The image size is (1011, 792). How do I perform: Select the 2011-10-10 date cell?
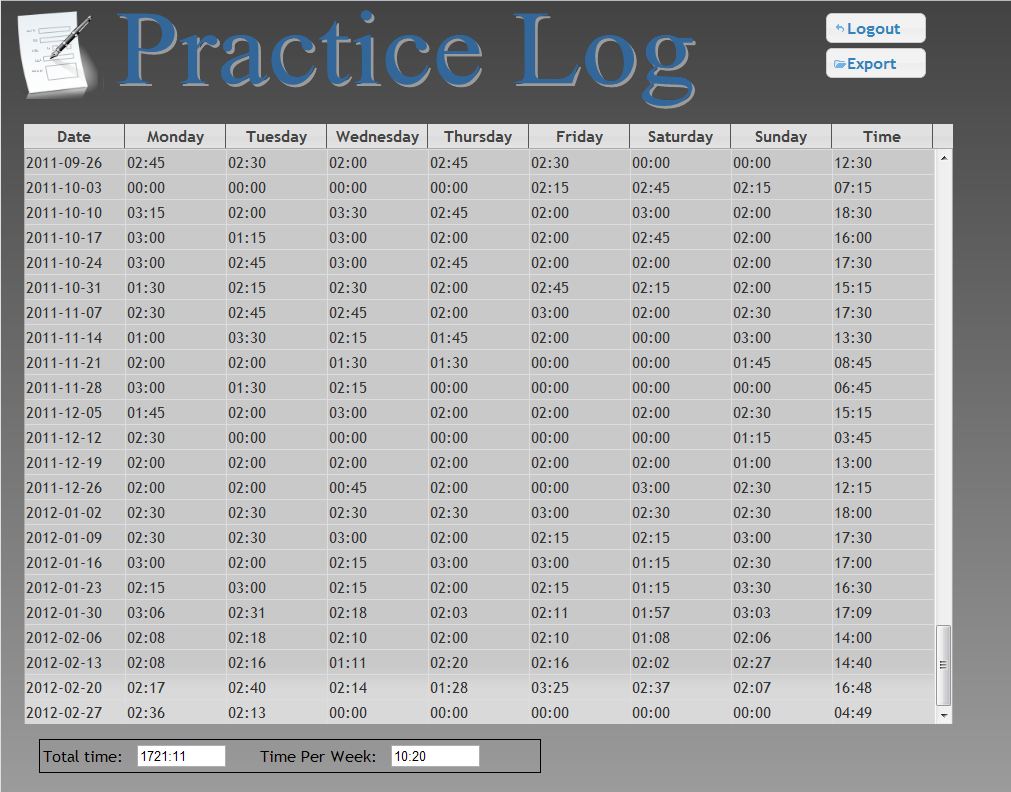[74, 213]
